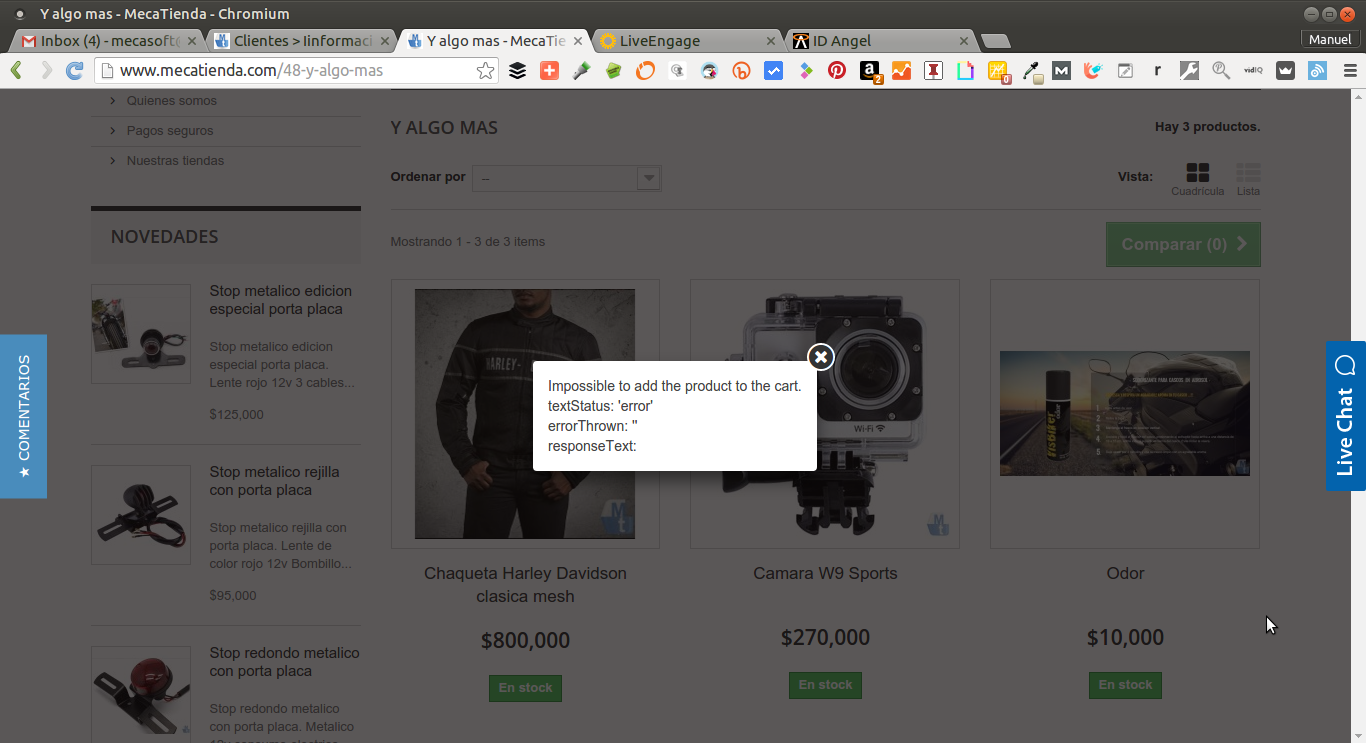Switch to Gmail Inbox tab

[x=108, y=41]
